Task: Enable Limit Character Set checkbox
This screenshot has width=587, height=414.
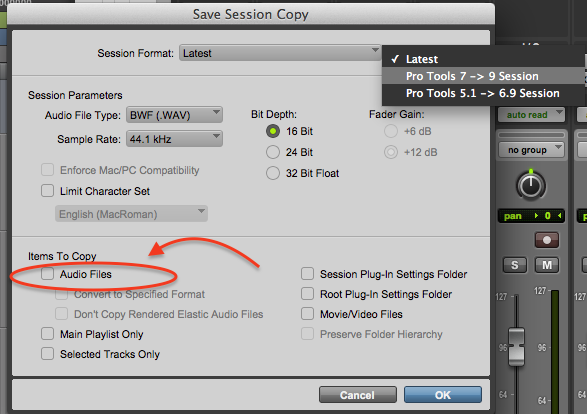Action: [48, 191]
